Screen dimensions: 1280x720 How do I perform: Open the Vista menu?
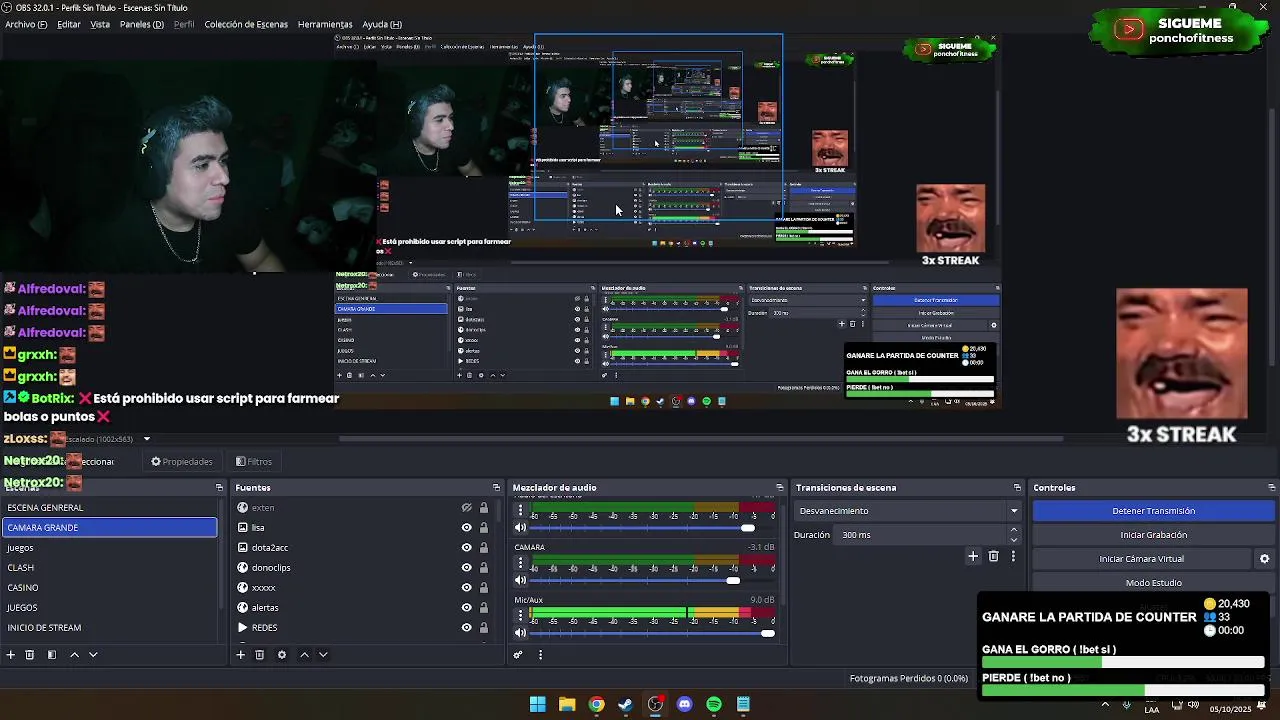tap(100, 24)
